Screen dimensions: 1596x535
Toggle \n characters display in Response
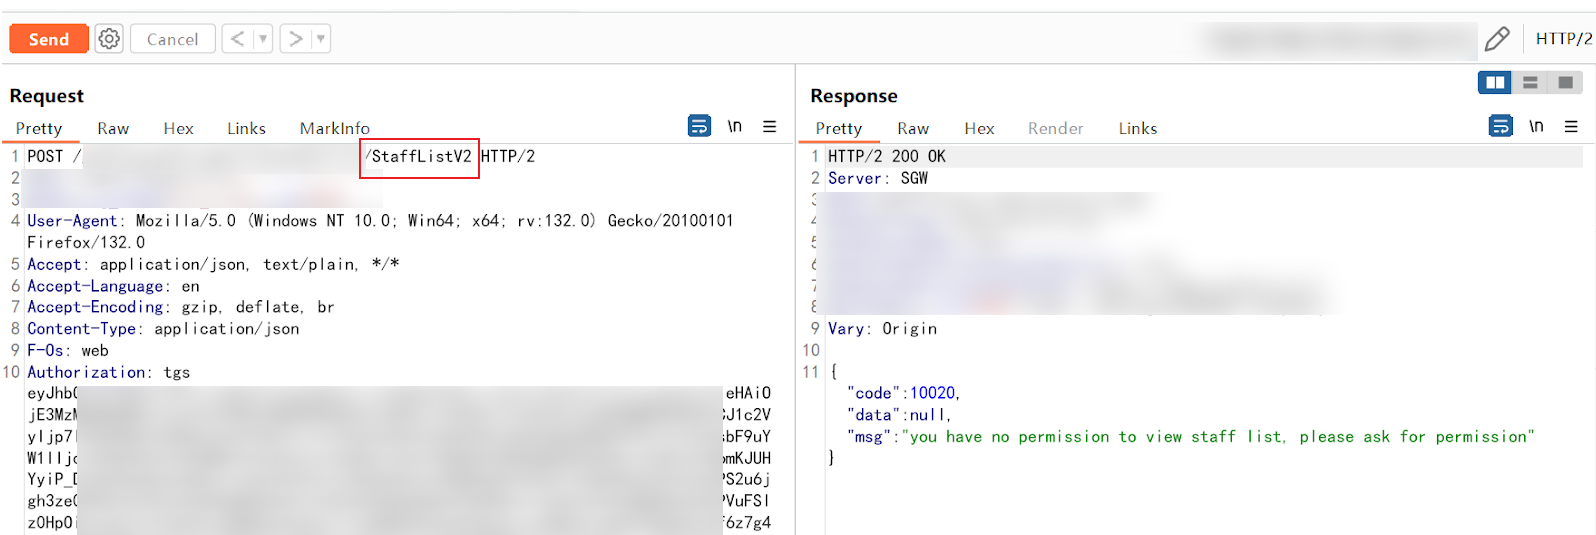(x=1536, y=126)
